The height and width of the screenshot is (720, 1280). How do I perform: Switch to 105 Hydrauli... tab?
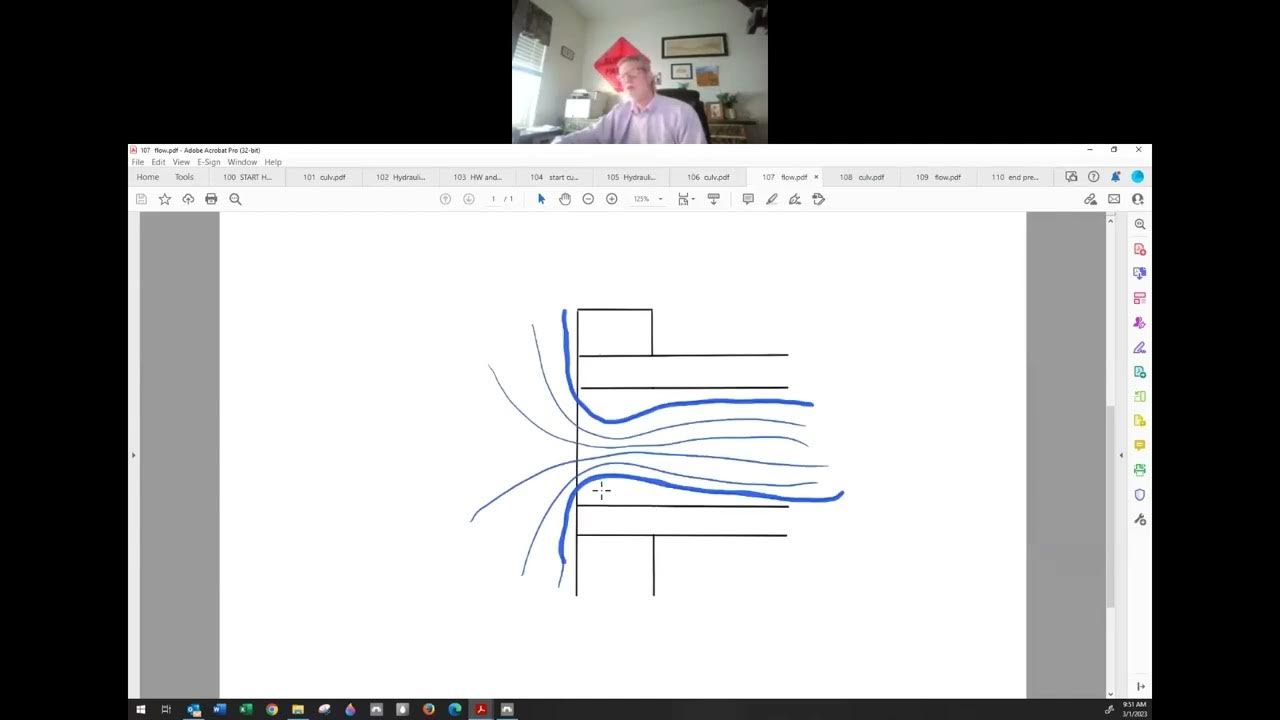tap(630, 177)
